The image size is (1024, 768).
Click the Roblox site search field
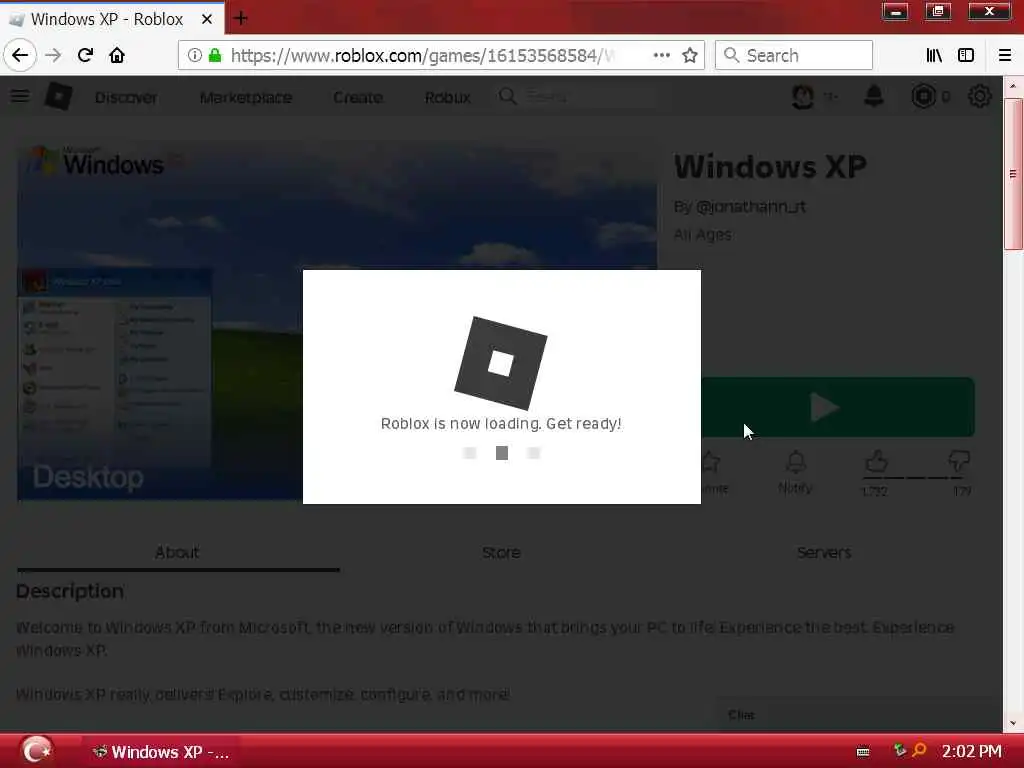point(588,97)
